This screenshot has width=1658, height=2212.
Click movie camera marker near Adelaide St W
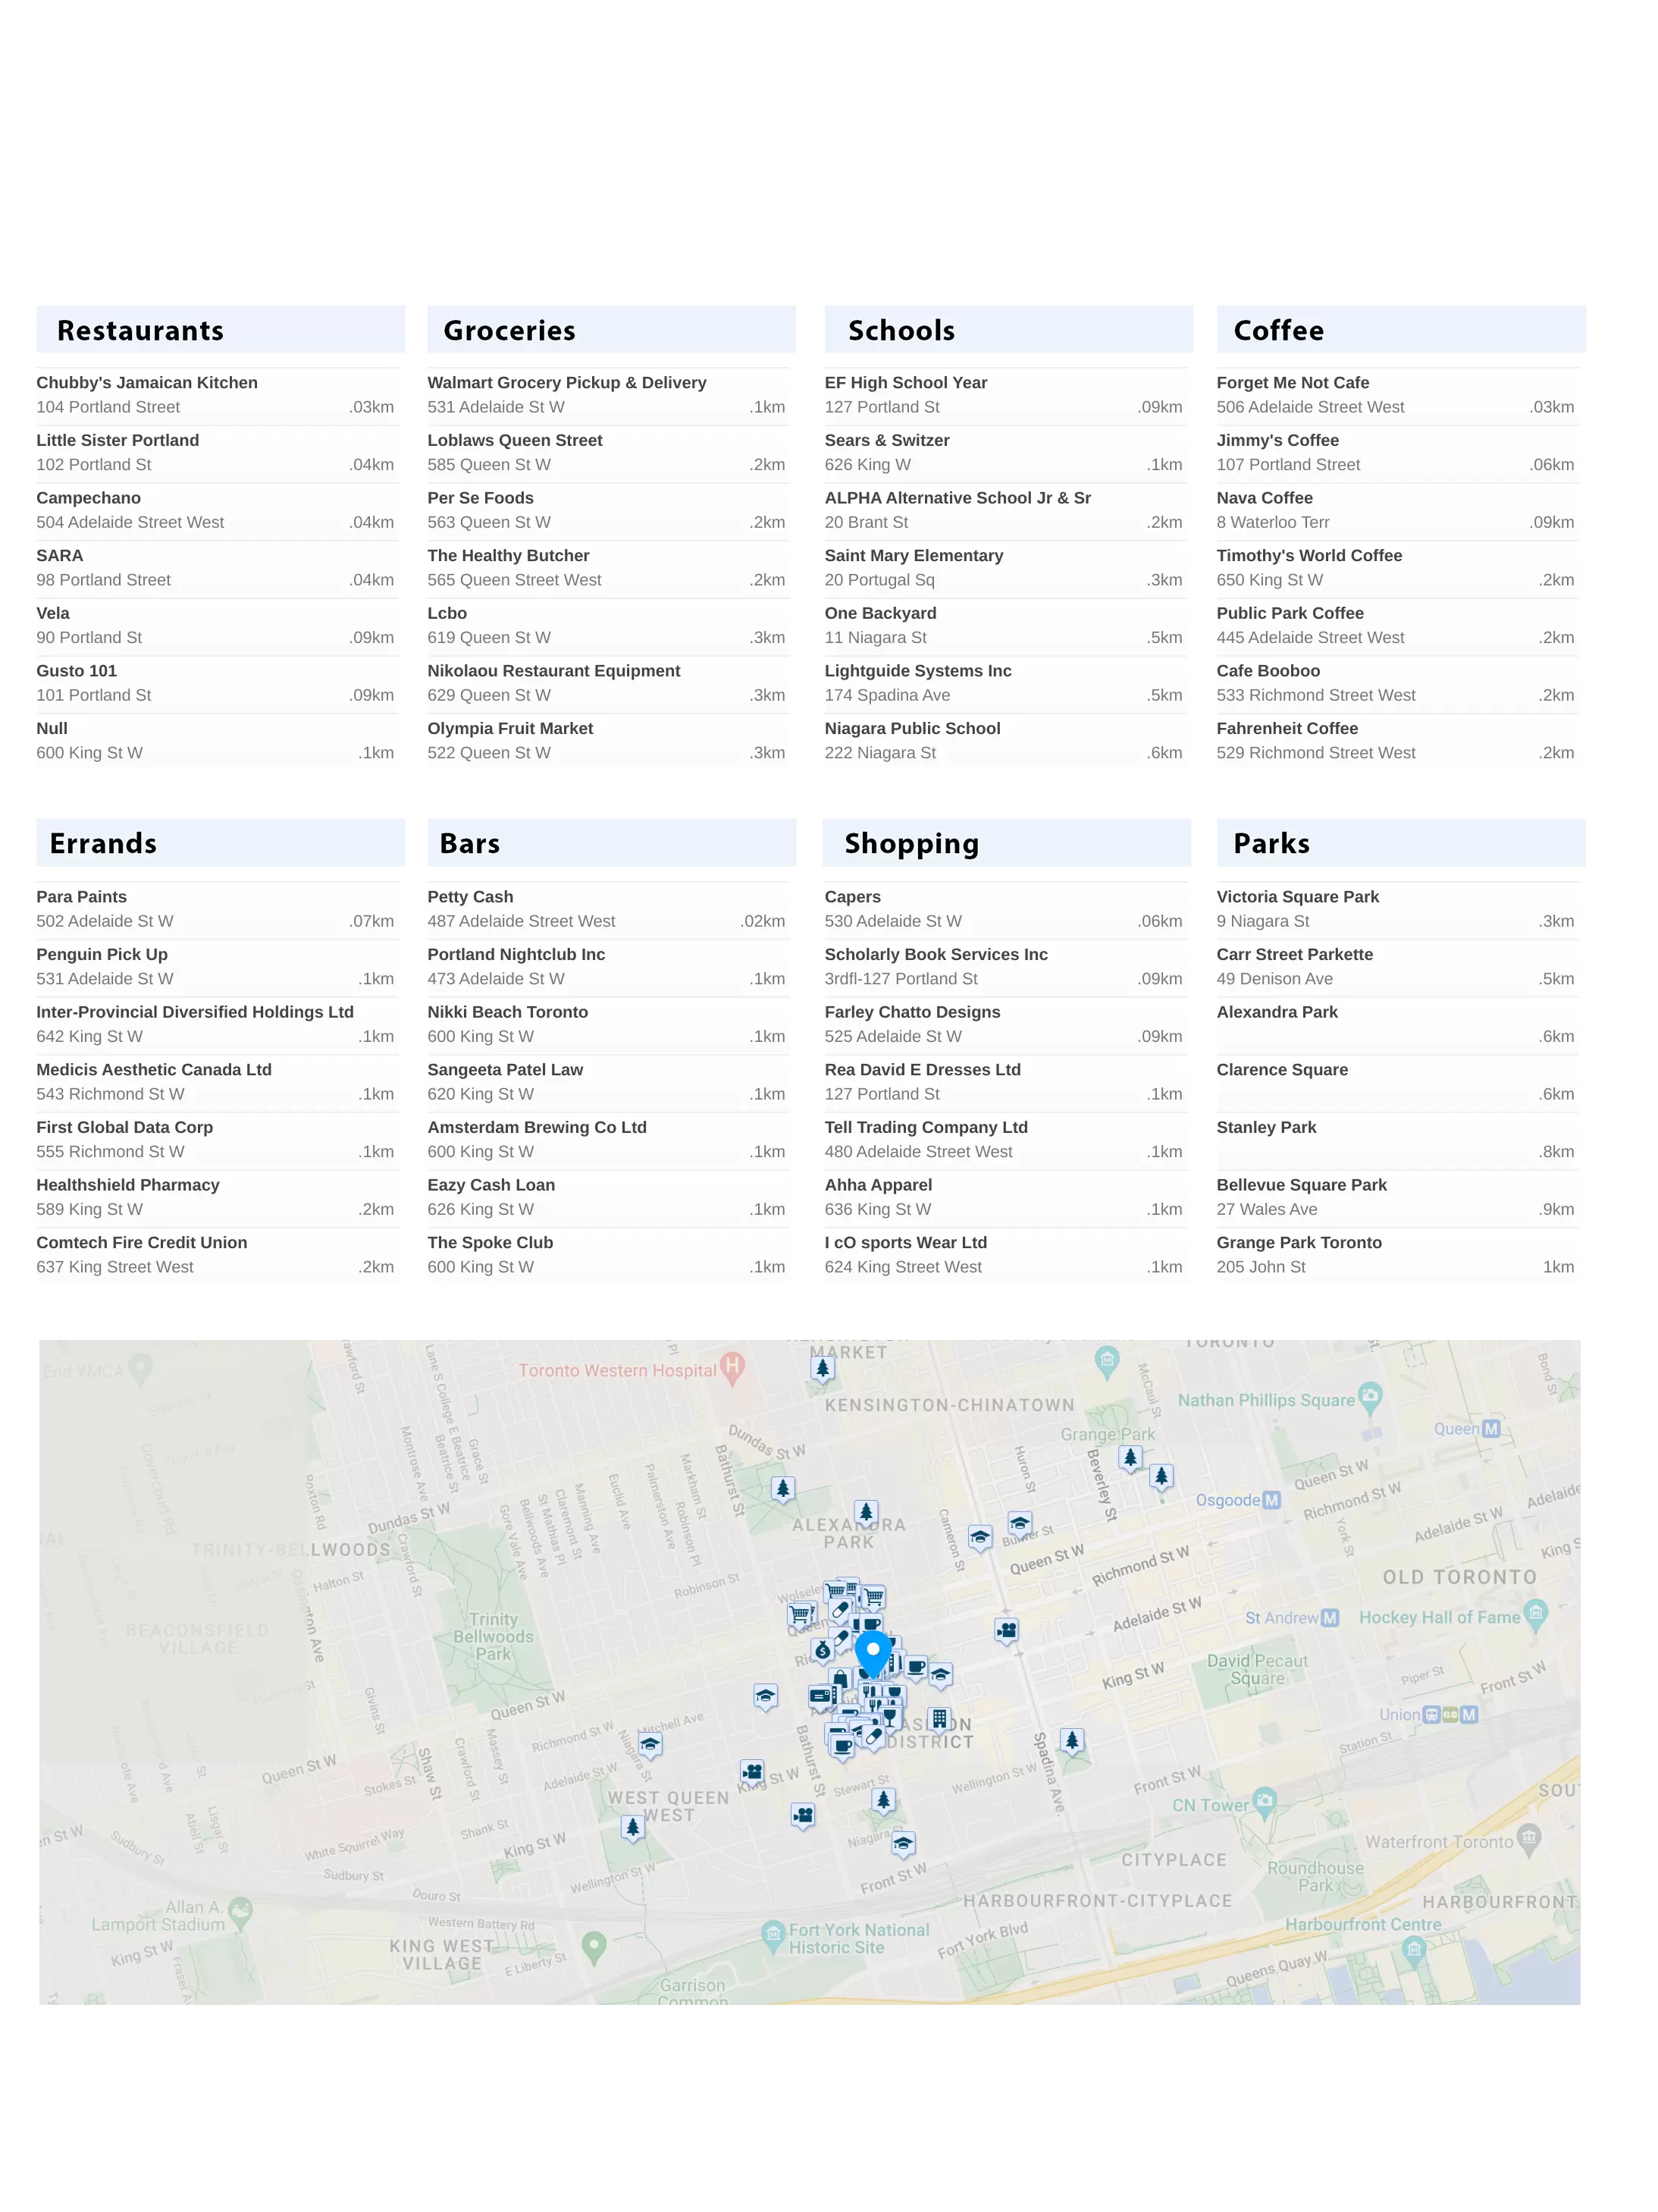[1007, 1630]
